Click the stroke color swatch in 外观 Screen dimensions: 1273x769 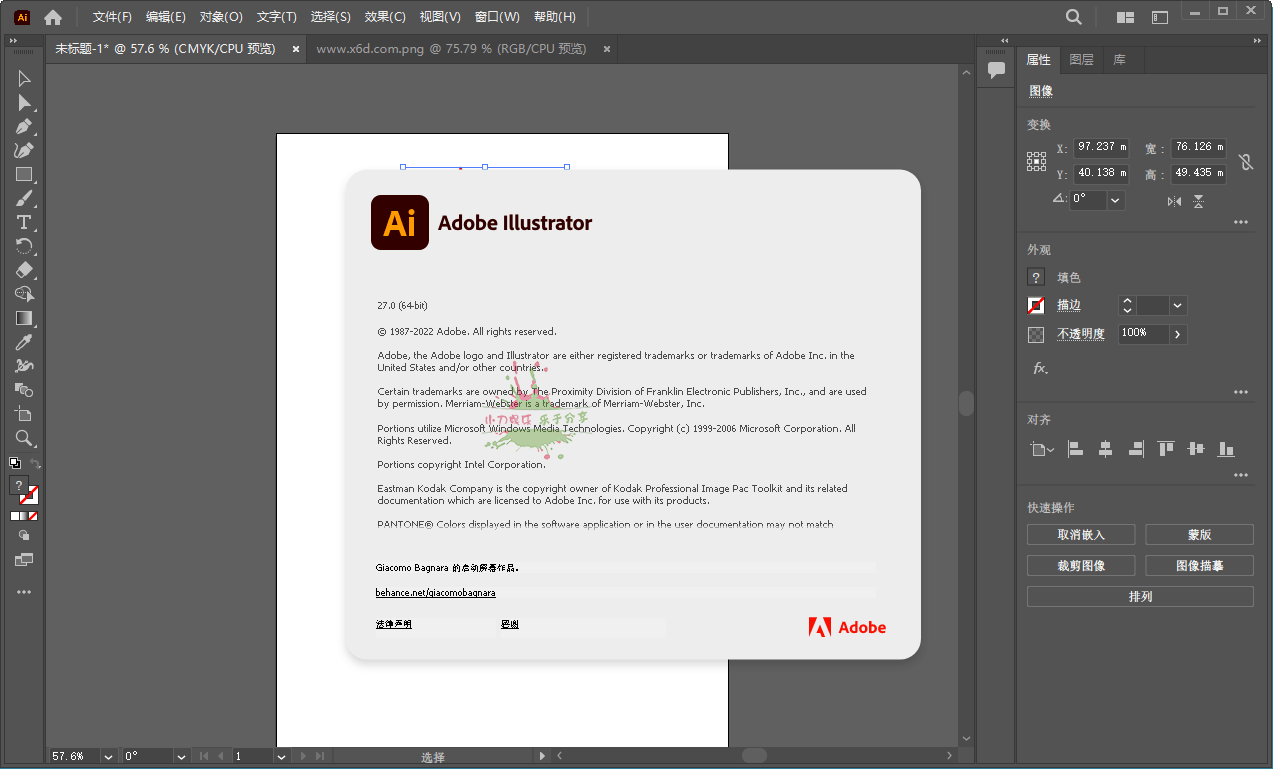(1037, 306)
